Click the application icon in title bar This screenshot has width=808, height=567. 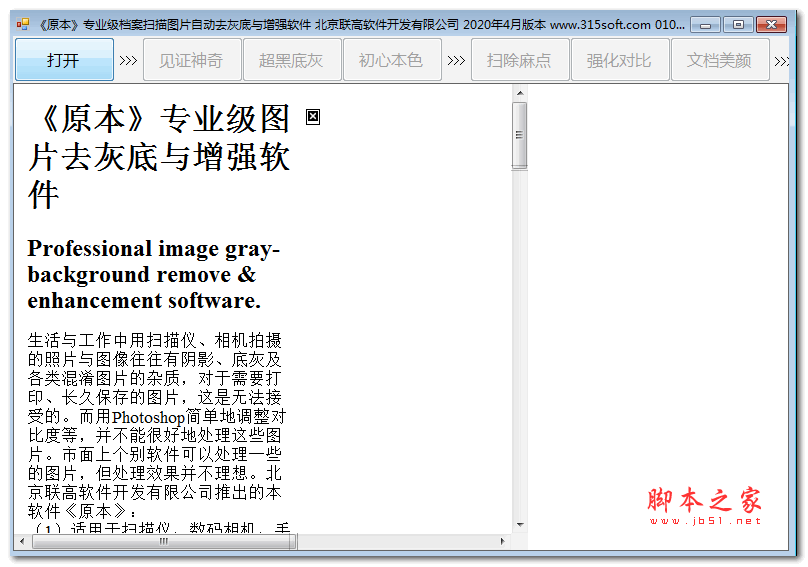point(23,24)
